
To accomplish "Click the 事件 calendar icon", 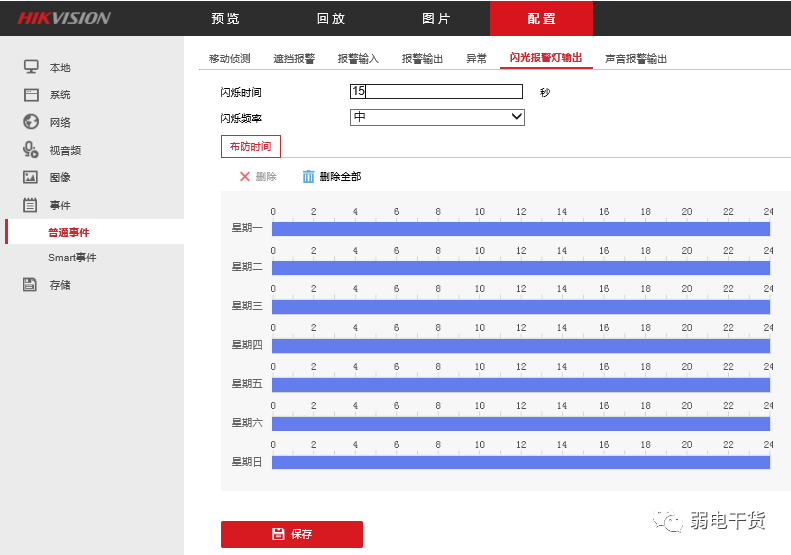I will click(x=30, y=205).
